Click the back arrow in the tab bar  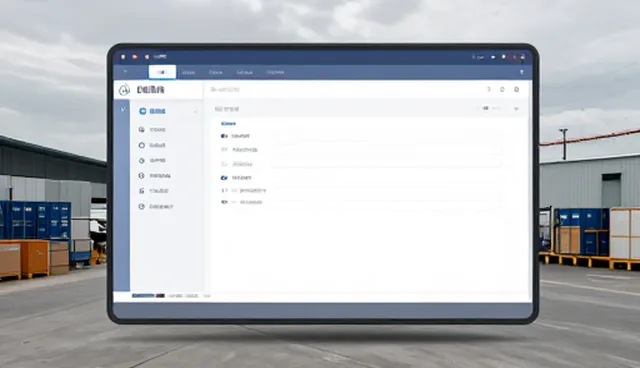tap(125, 71)
